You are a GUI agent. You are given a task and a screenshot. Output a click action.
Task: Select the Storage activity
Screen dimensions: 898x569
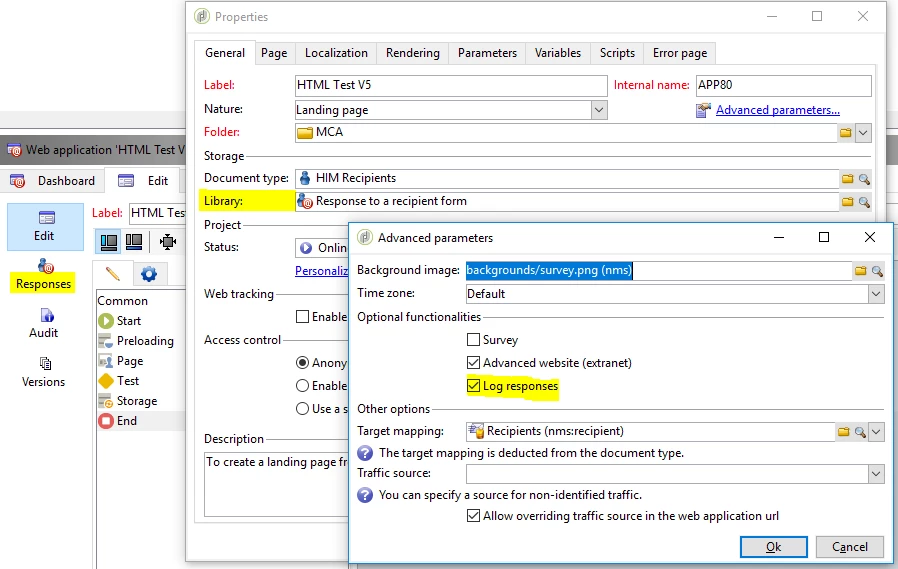coord(128,401)
